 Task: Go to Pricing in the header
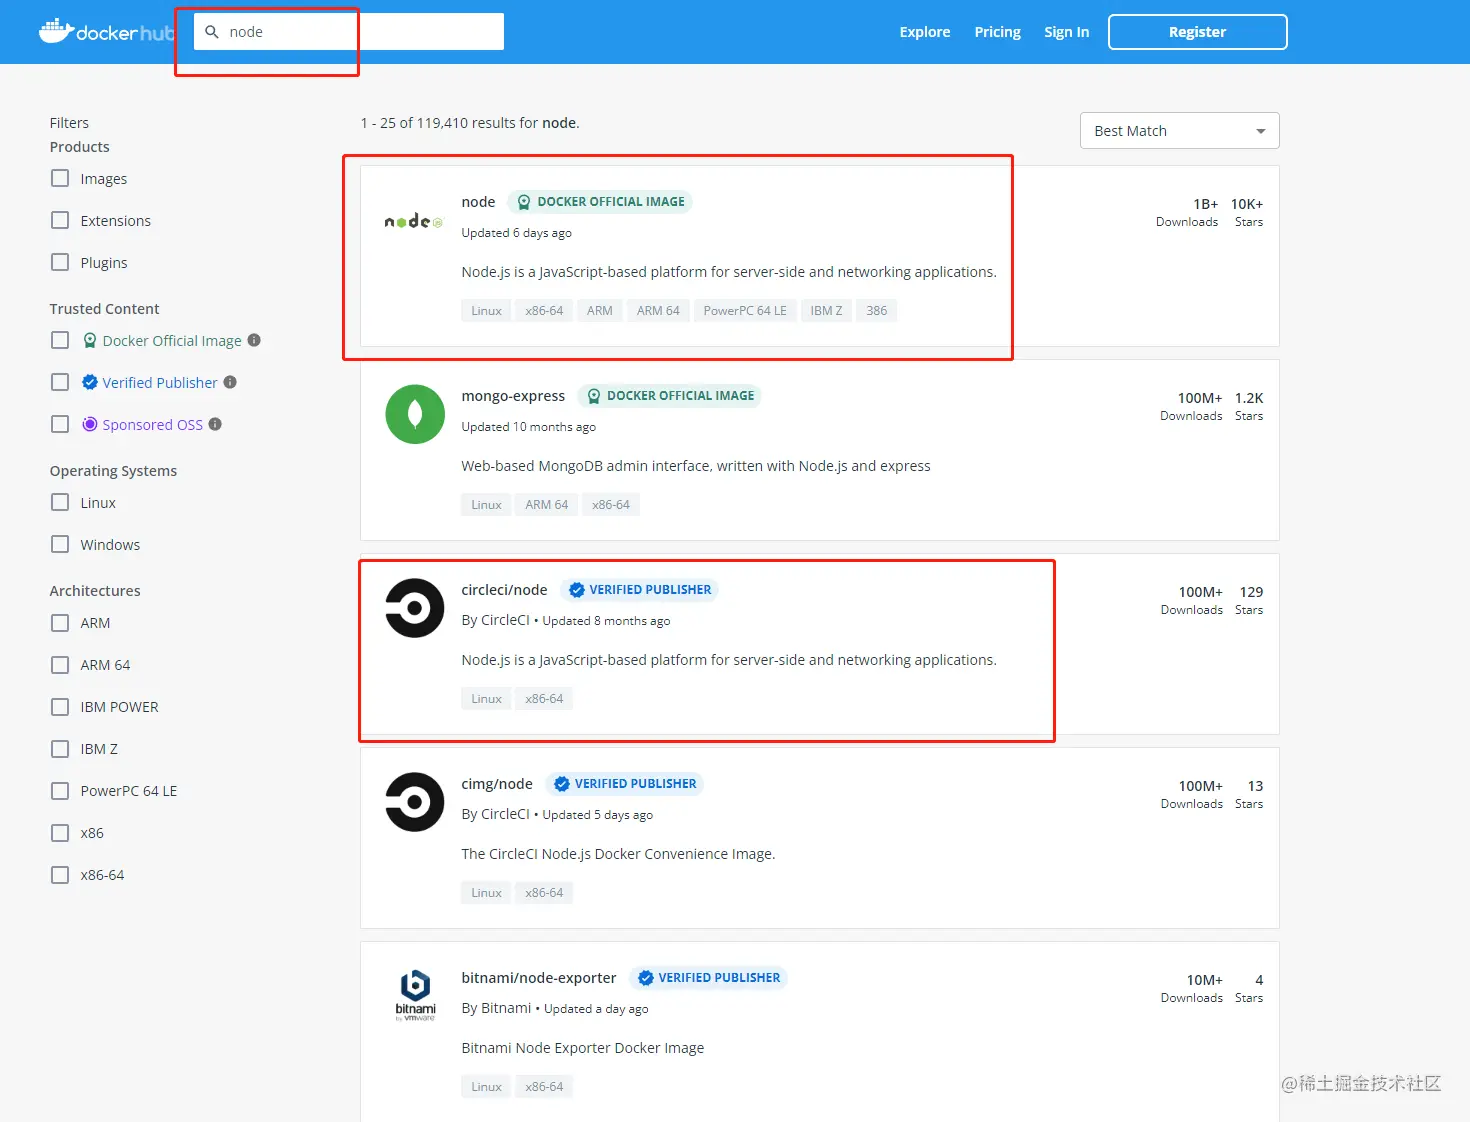pos(998,32)
